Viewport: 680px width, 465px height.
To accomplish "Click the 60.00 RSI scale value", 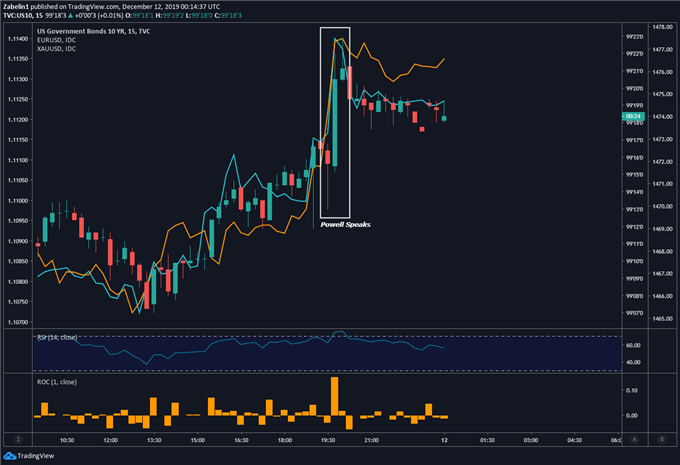I will (633, 345).
